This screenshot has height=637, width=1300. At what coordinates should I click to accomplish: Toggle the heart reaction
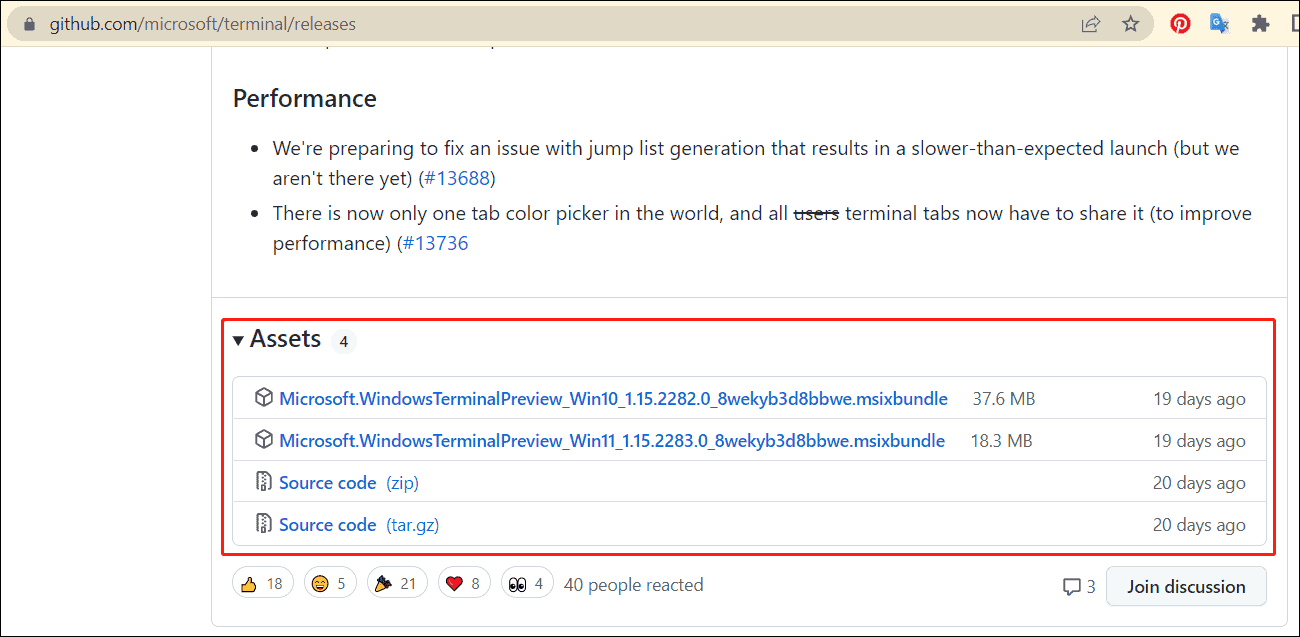(x=464, y=584)
